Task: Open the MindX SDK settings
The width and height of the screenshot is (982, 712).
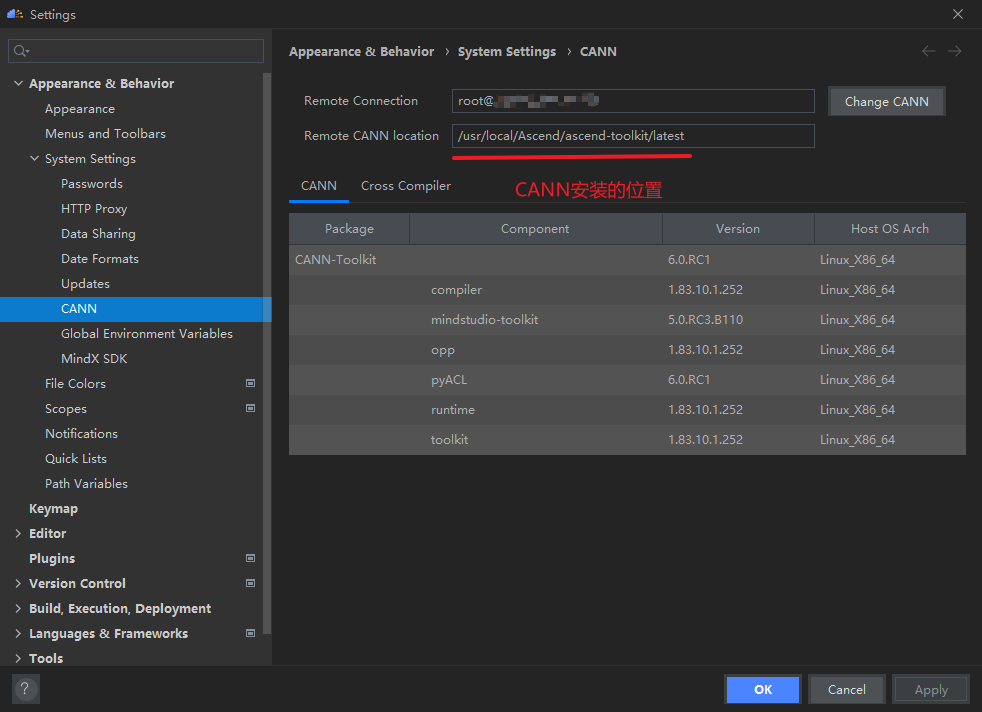Action: tap(94, 359)
